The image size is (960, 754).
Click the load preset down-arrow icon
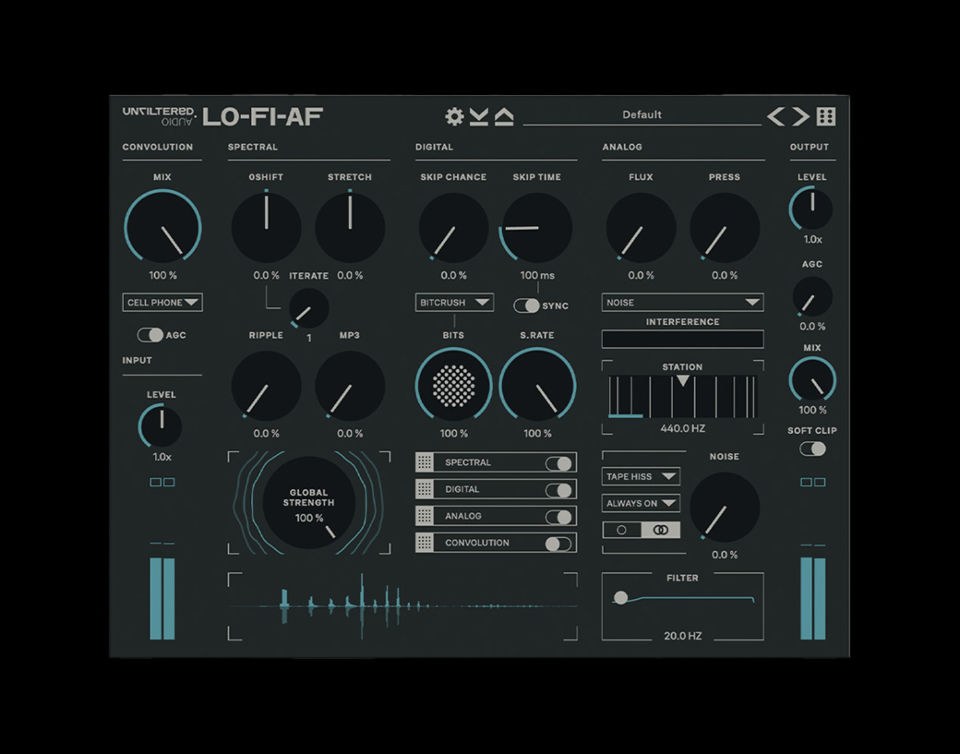tap(479, 116)
